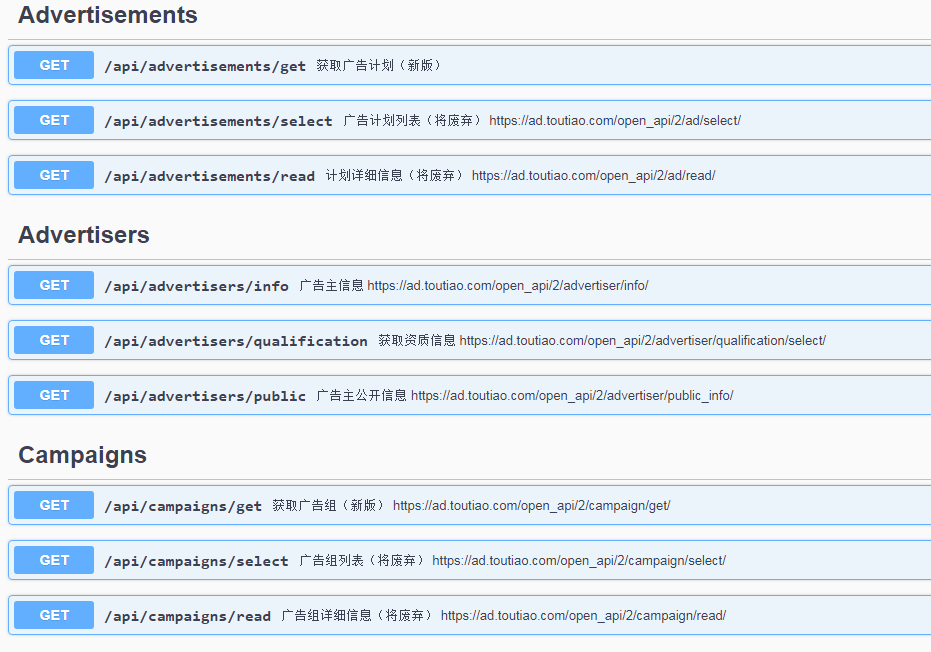931x652 pixels.
Task: Click the campaign/read/ URL text
Action: (584, 616)
